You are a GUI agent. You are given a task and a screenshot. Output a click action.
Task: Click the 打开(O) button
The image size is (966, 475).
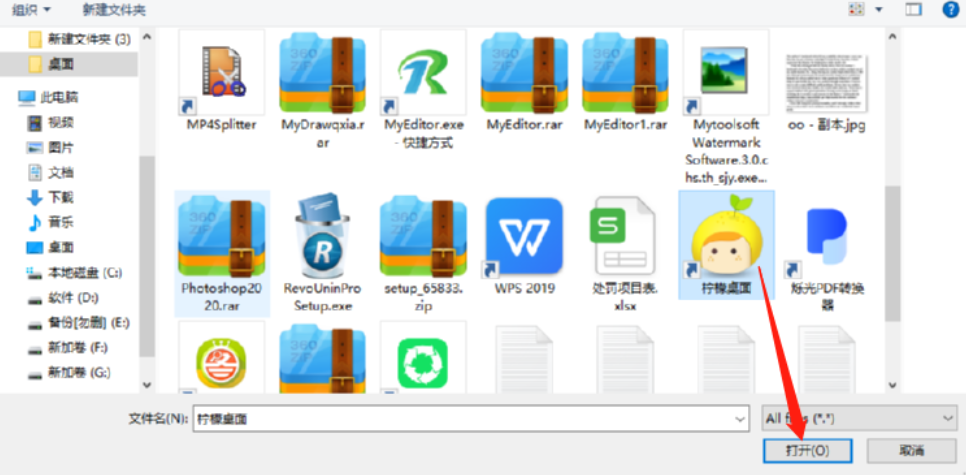point(808,451)
